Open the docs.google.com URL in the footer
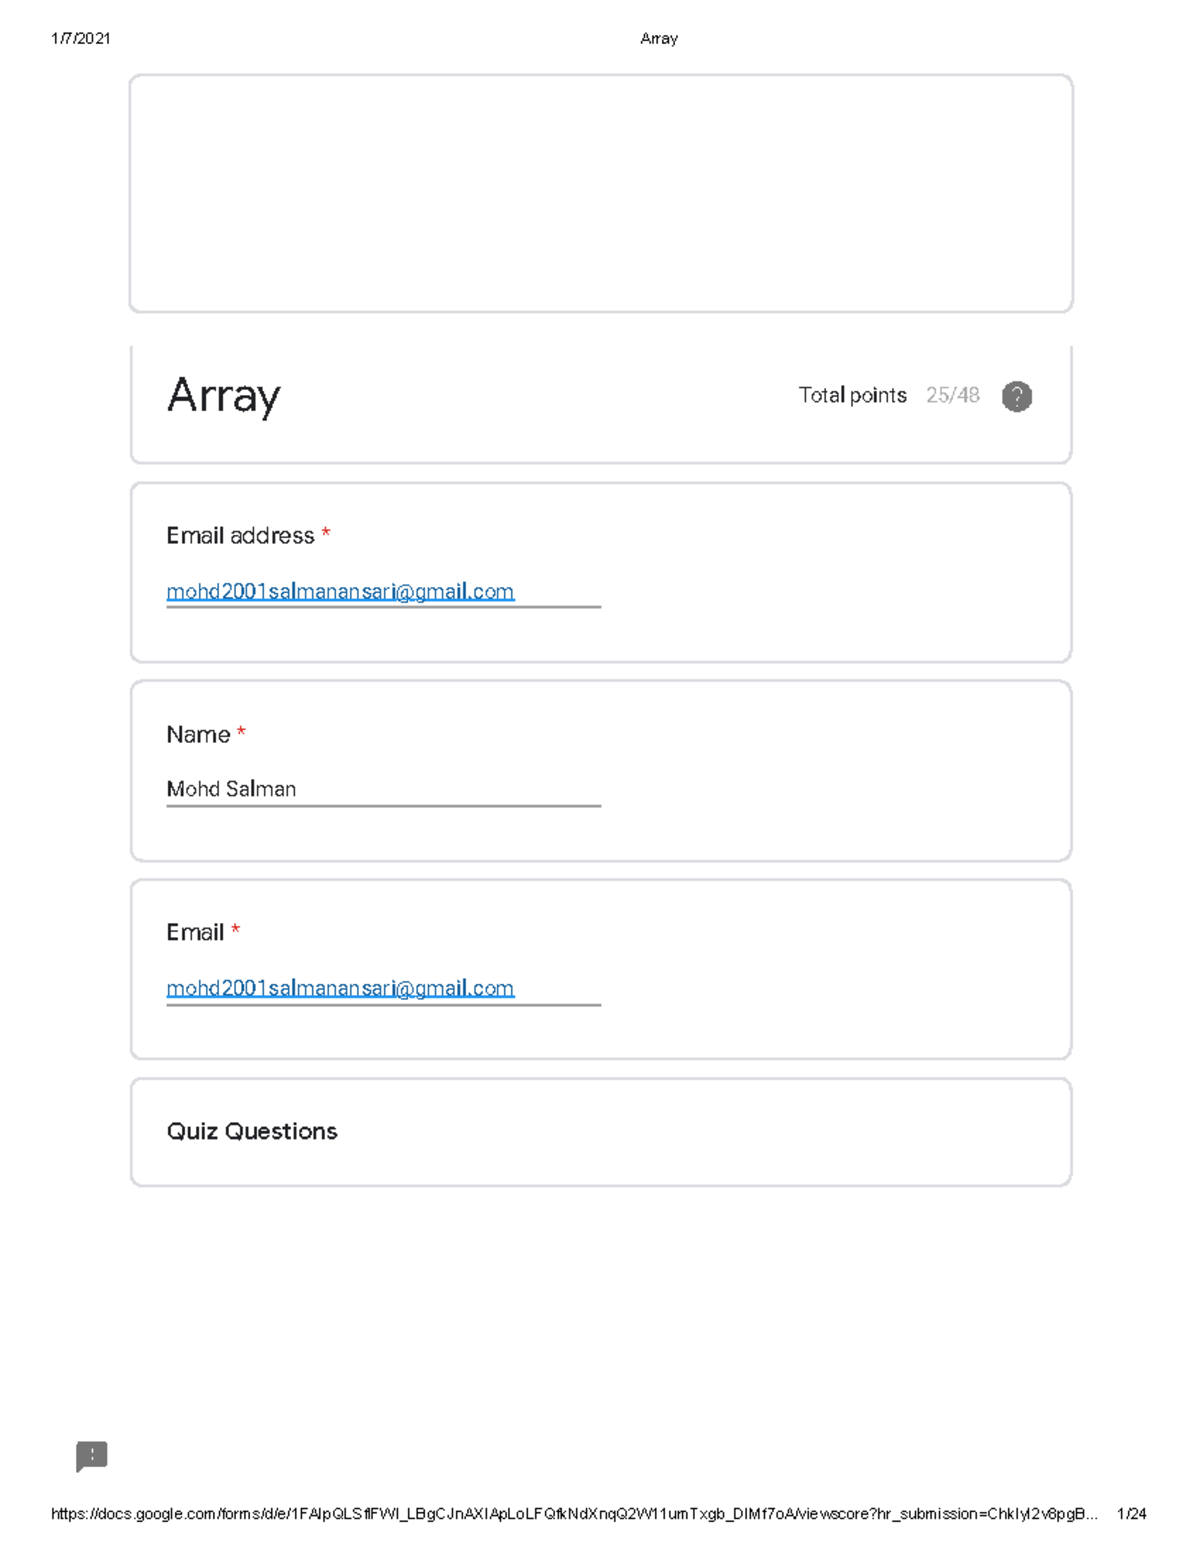The height and width of the screenshot is (1553, 1200). [x=574, y=1514]
